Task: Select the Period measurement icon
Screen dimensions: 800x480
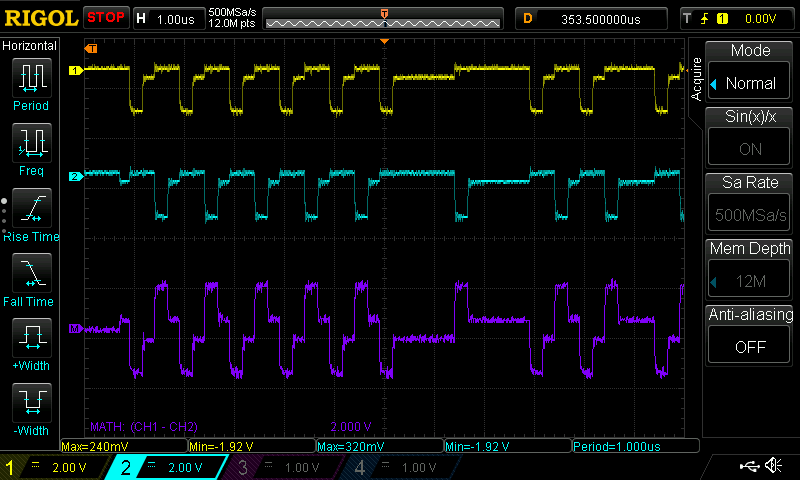Action: [x=31, y=78]
